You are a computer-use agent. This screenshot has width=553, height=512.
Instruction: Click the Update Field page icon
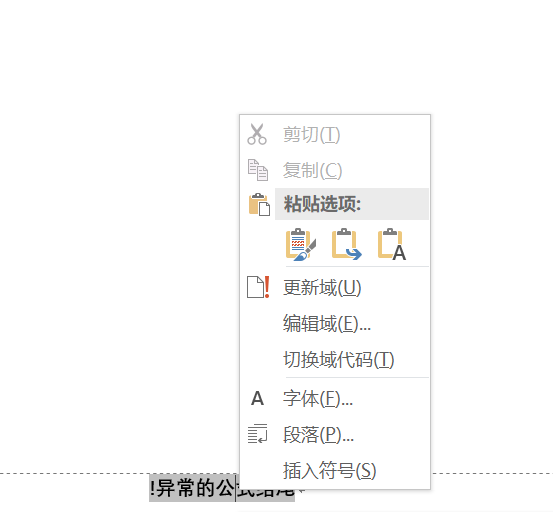[258, 287]
